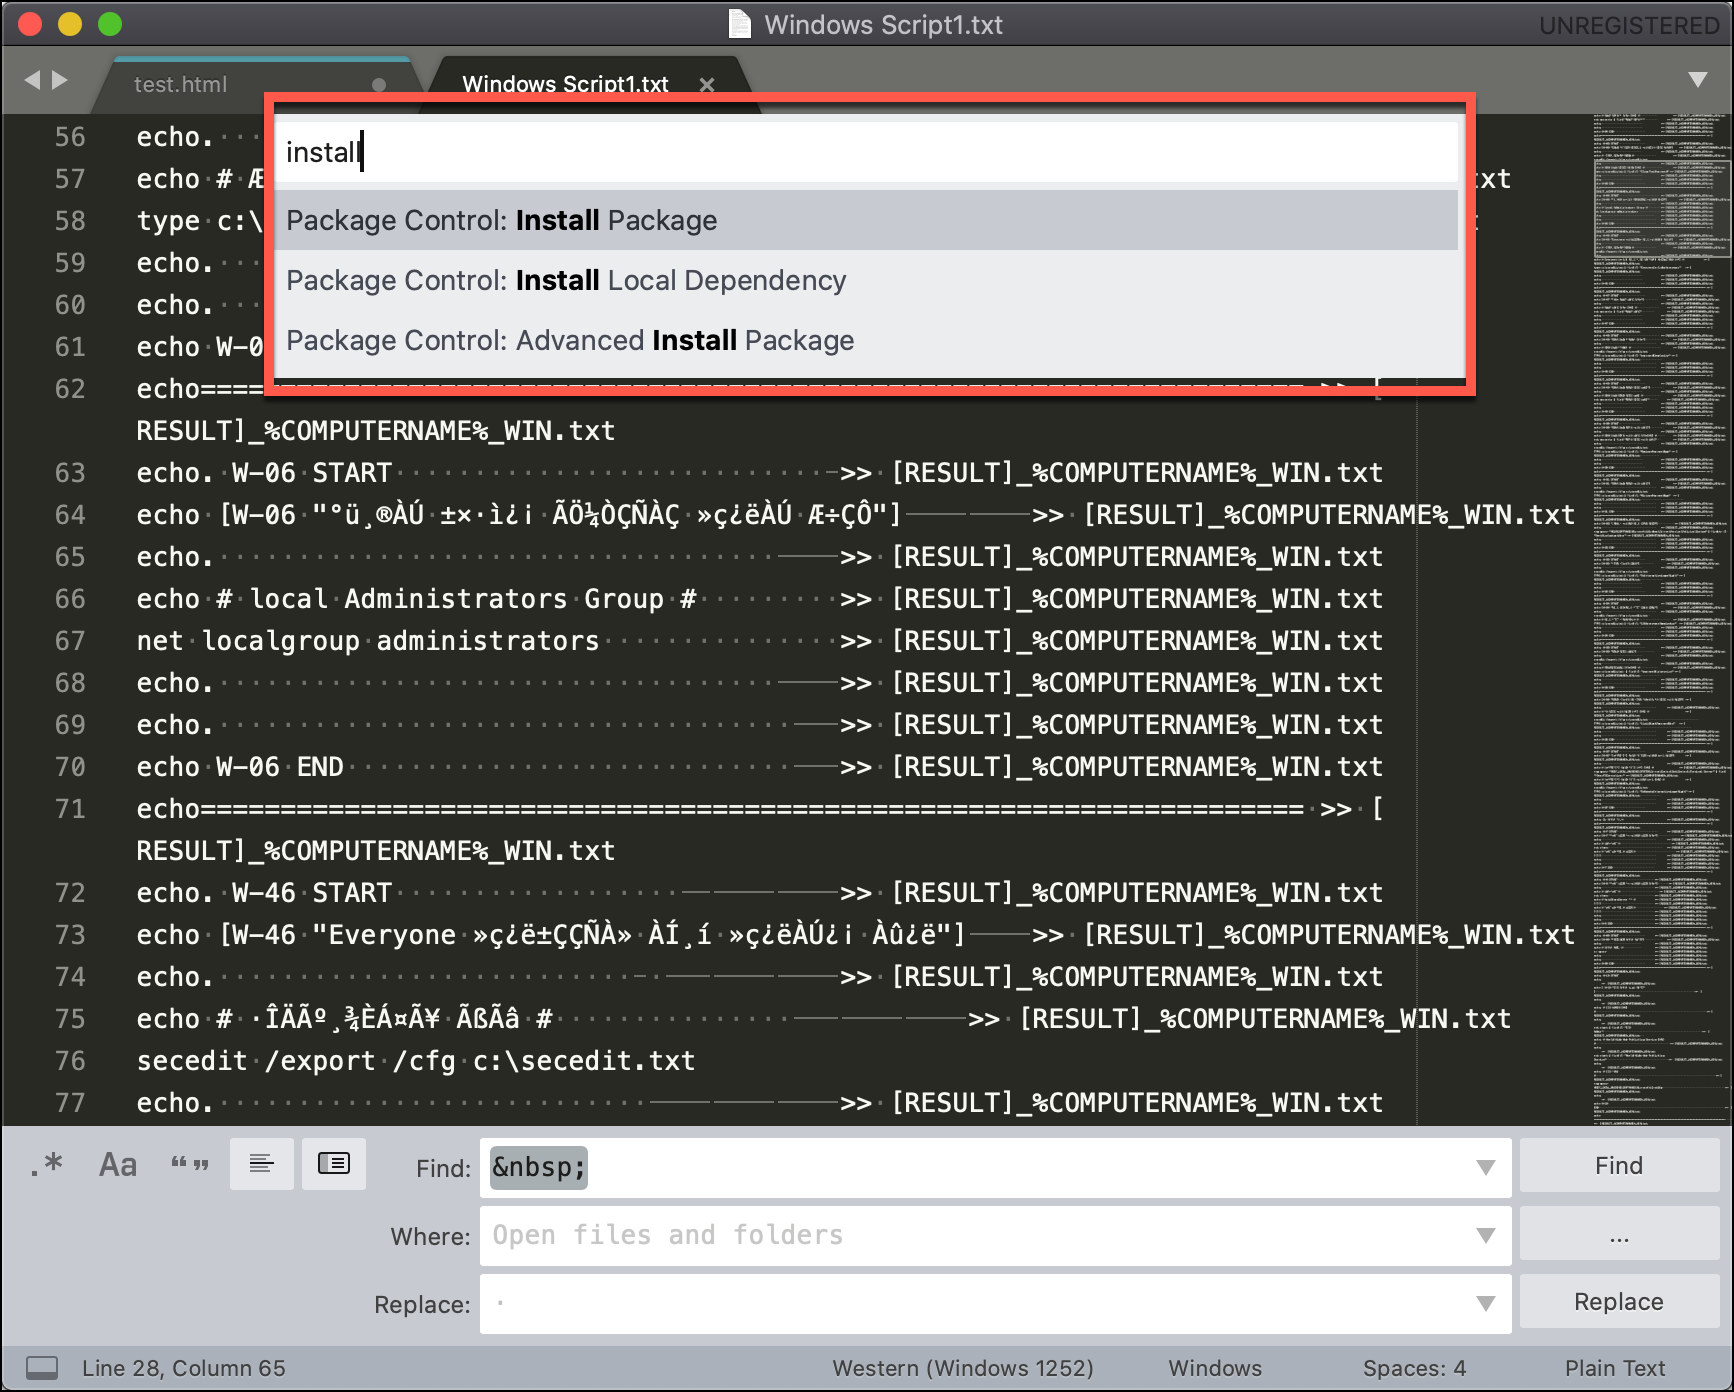
Task: Click 'echo W-06 END' line
Action: (x=240, y=767)
